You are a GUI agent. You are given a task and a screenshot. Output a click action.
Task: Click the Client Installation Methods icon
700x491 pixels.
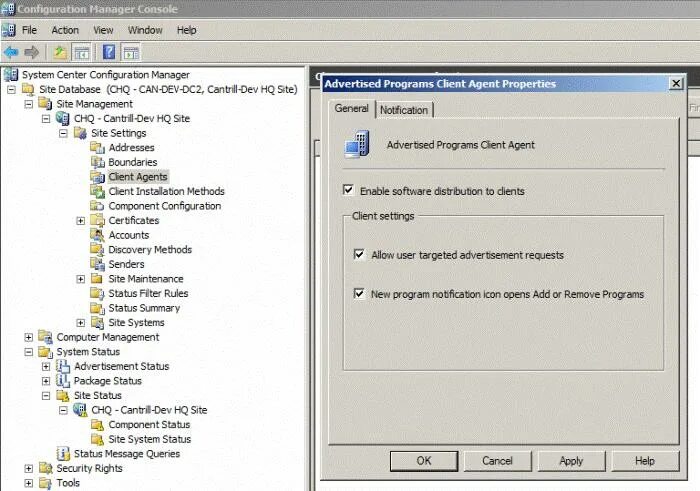click(97, 191)
